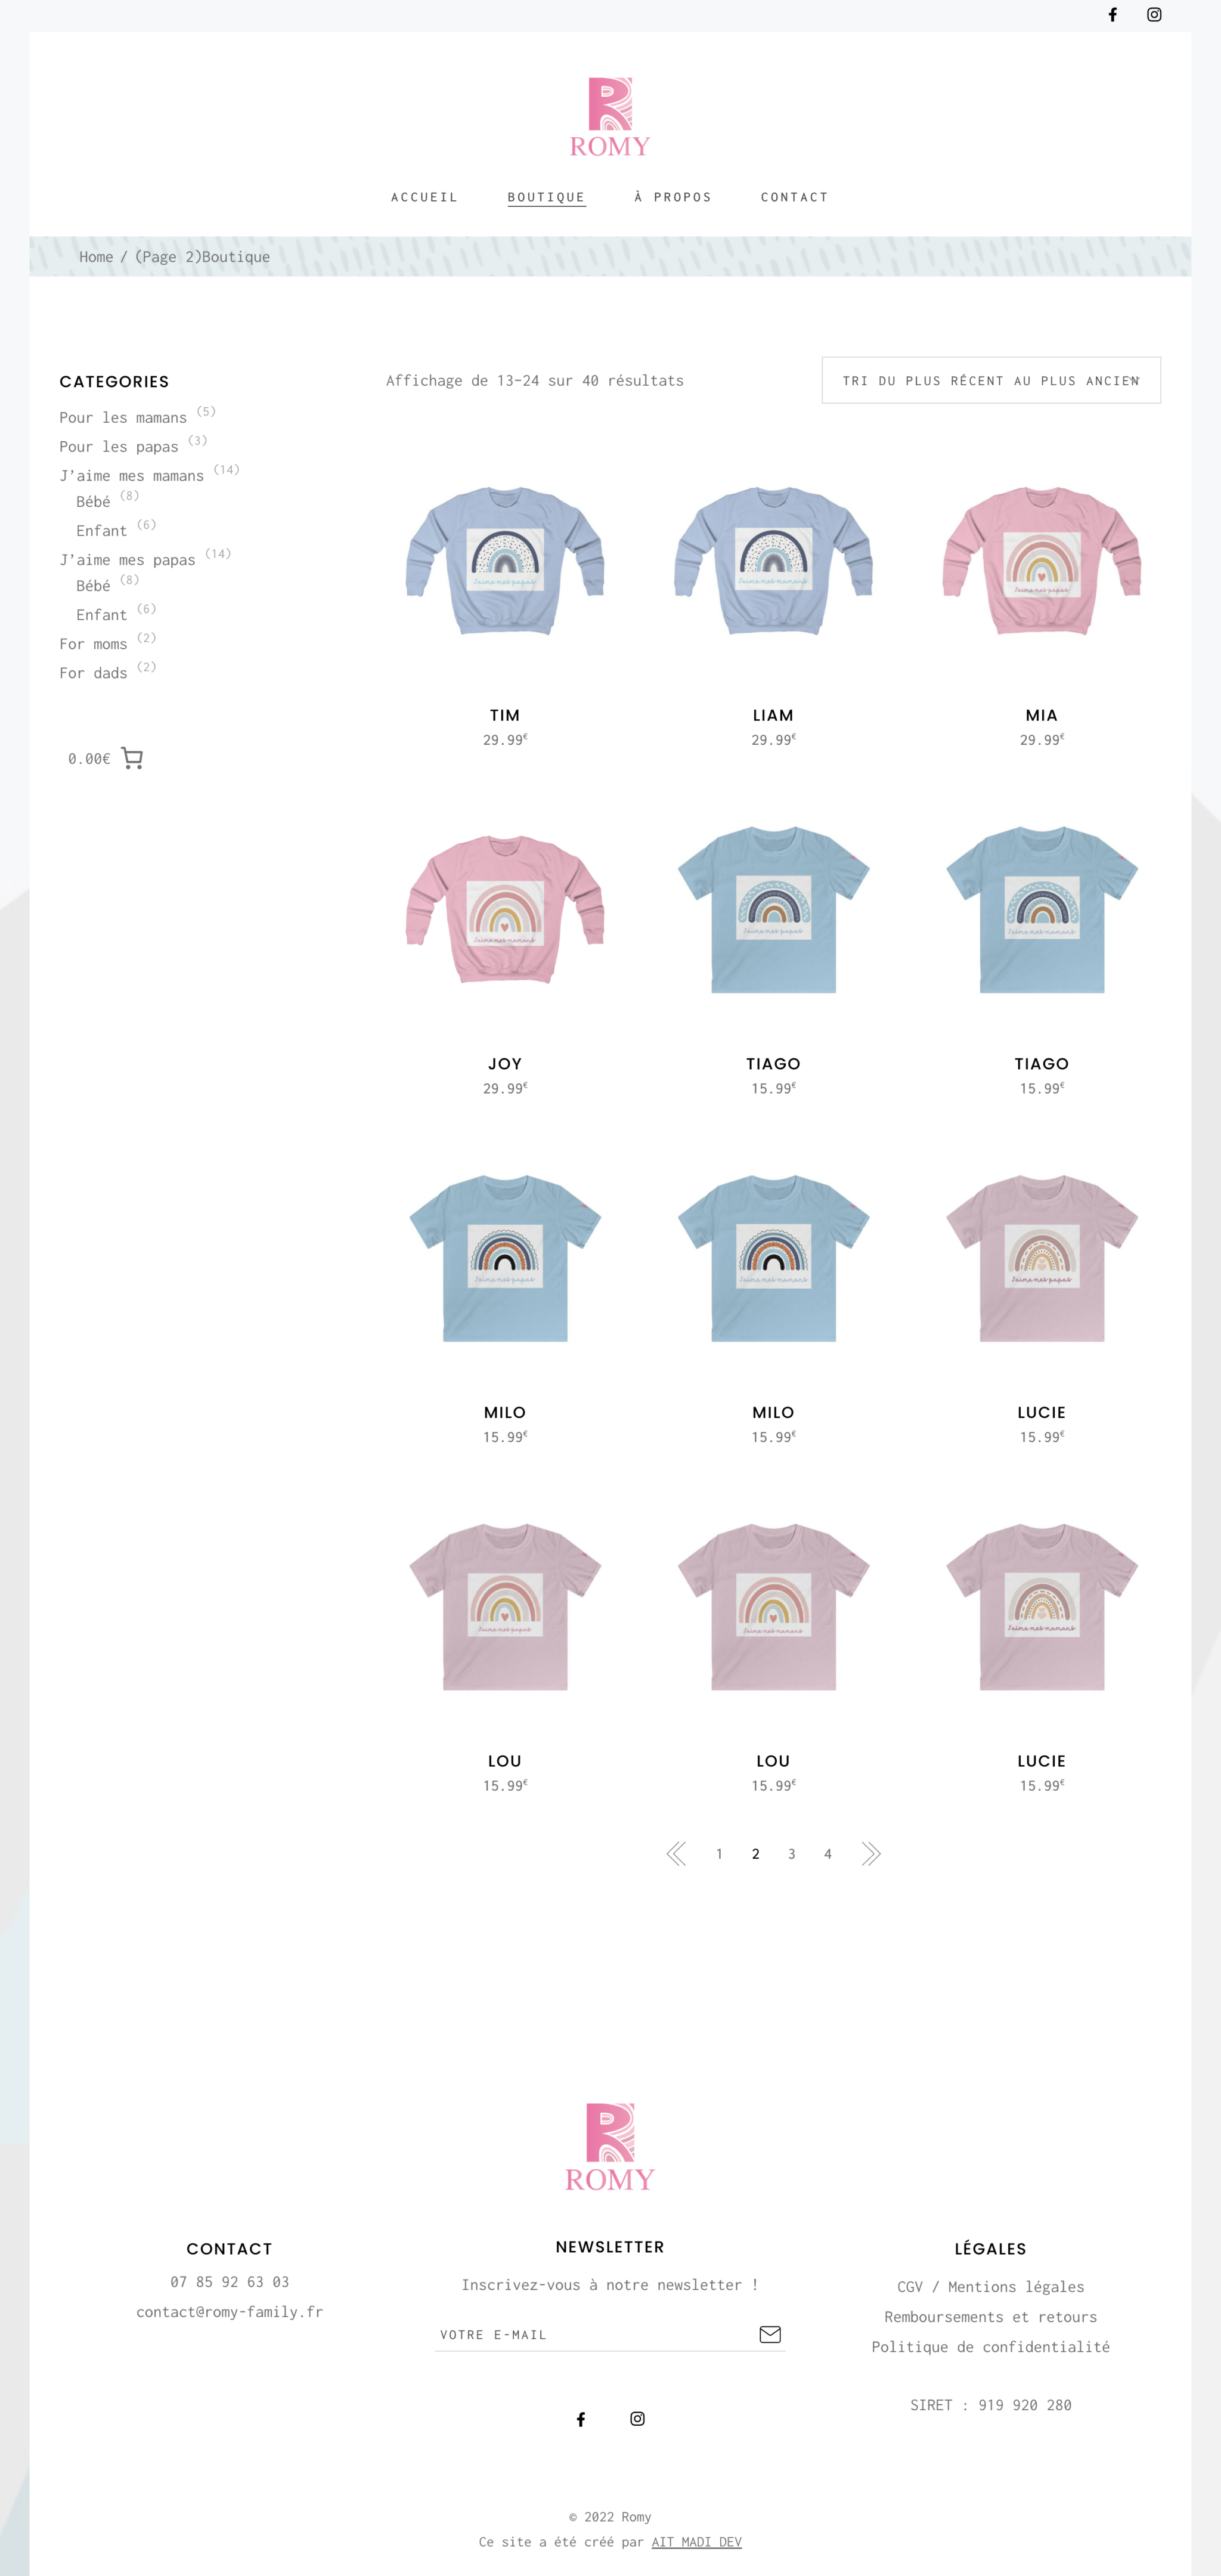Select the For dads category

(x=93, y=673)
